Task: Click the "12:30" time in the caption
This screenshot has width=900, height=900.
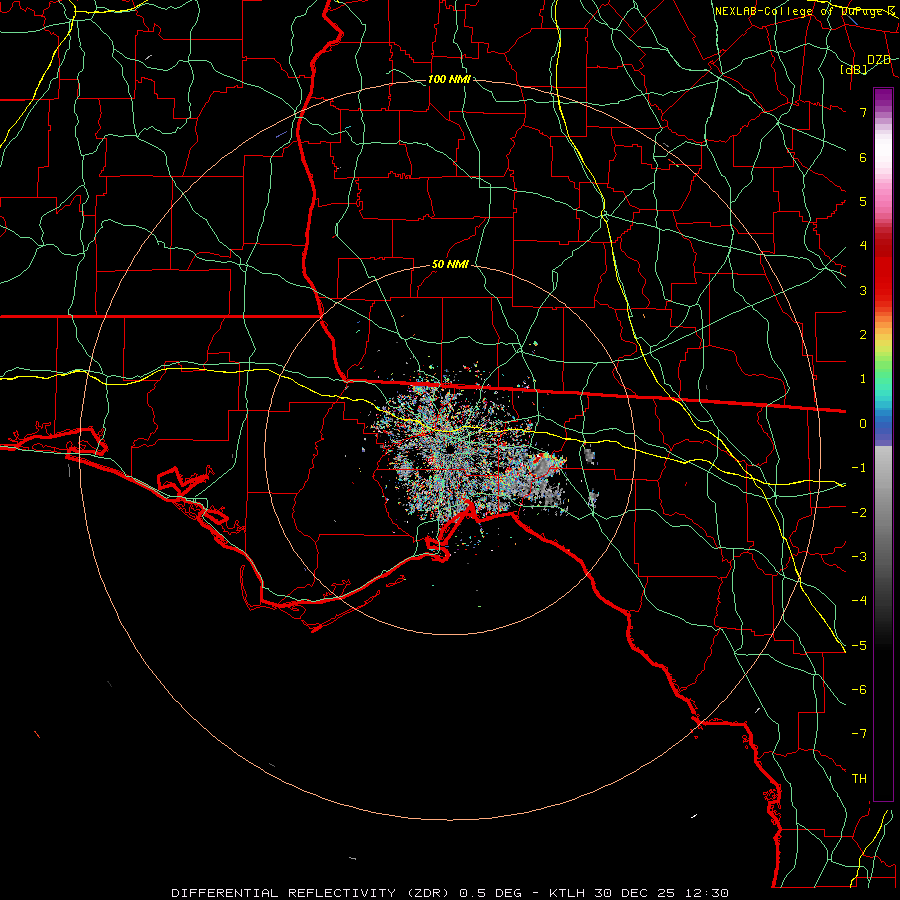Action: (x=705, y=893)
